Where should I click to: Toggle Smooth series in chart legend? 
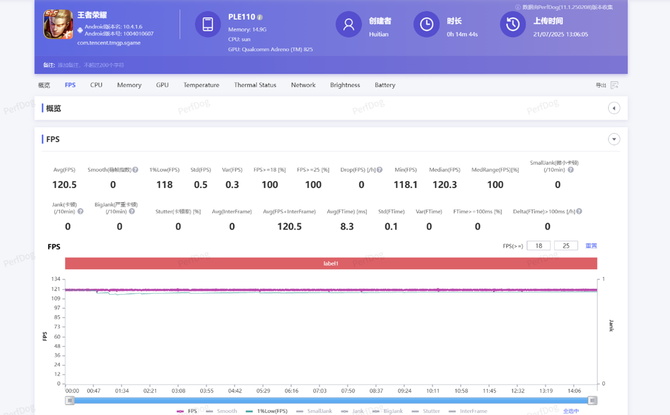coord(224,410)
